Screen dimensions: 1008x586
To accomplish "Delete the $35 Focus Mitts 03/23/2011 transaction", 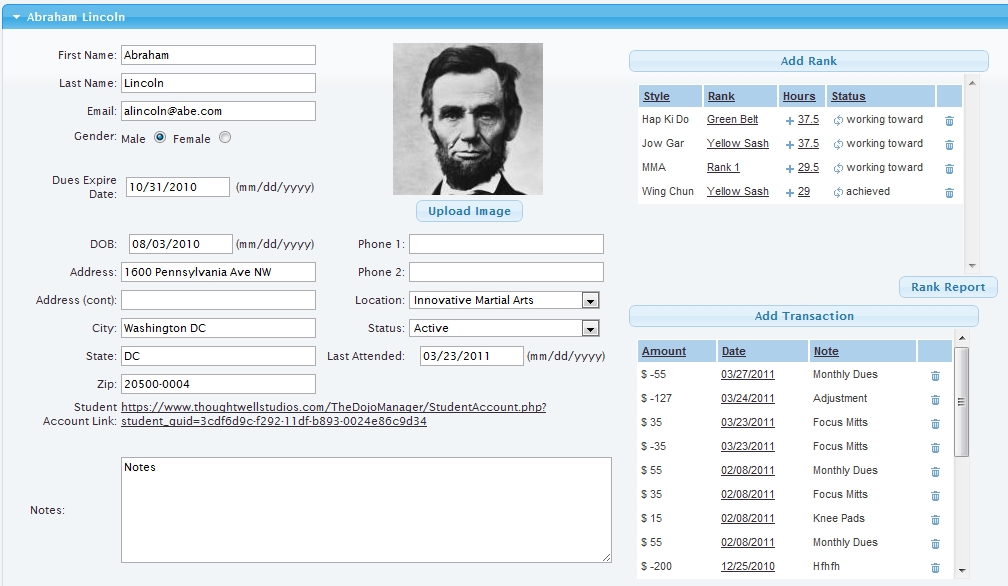I will click(x=935, y=424).
